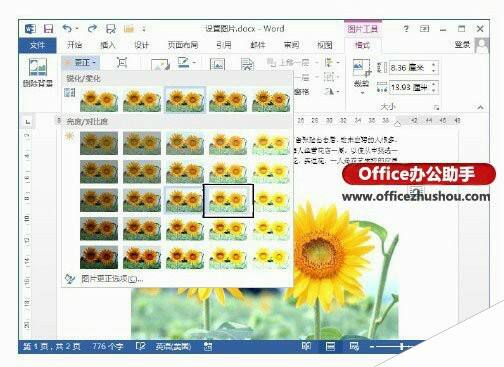504x367 pixels.
Task: Open the Align objects dropdown
Action: [x=332, y=62]
